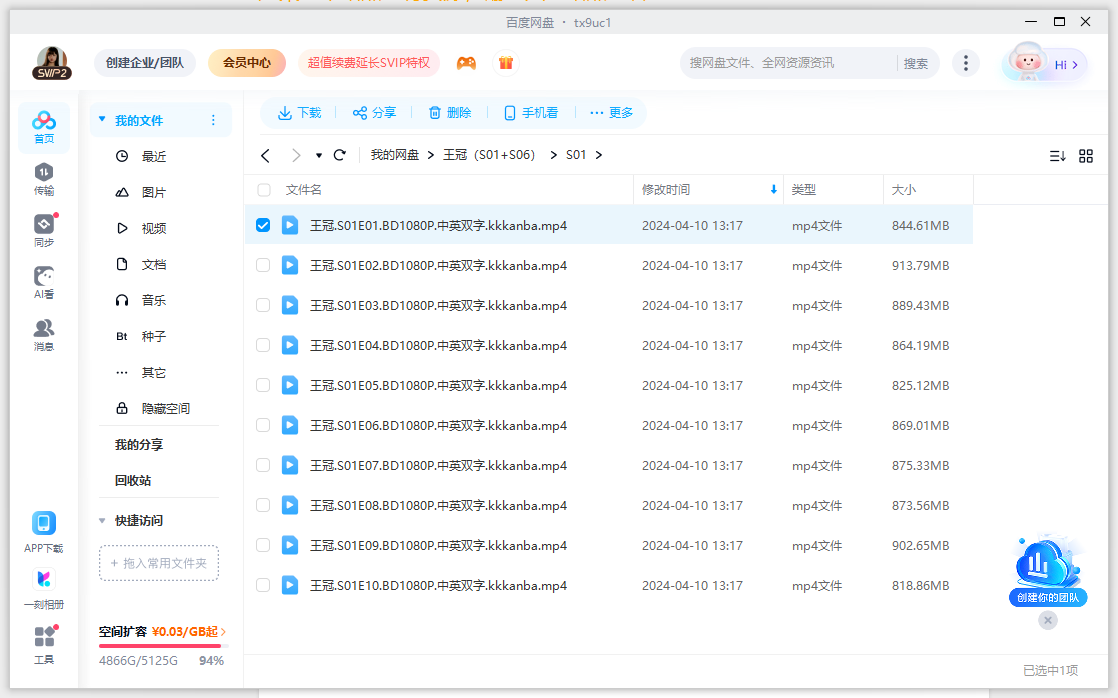Open the three-dot menu near the avatar

pos(966,62)
